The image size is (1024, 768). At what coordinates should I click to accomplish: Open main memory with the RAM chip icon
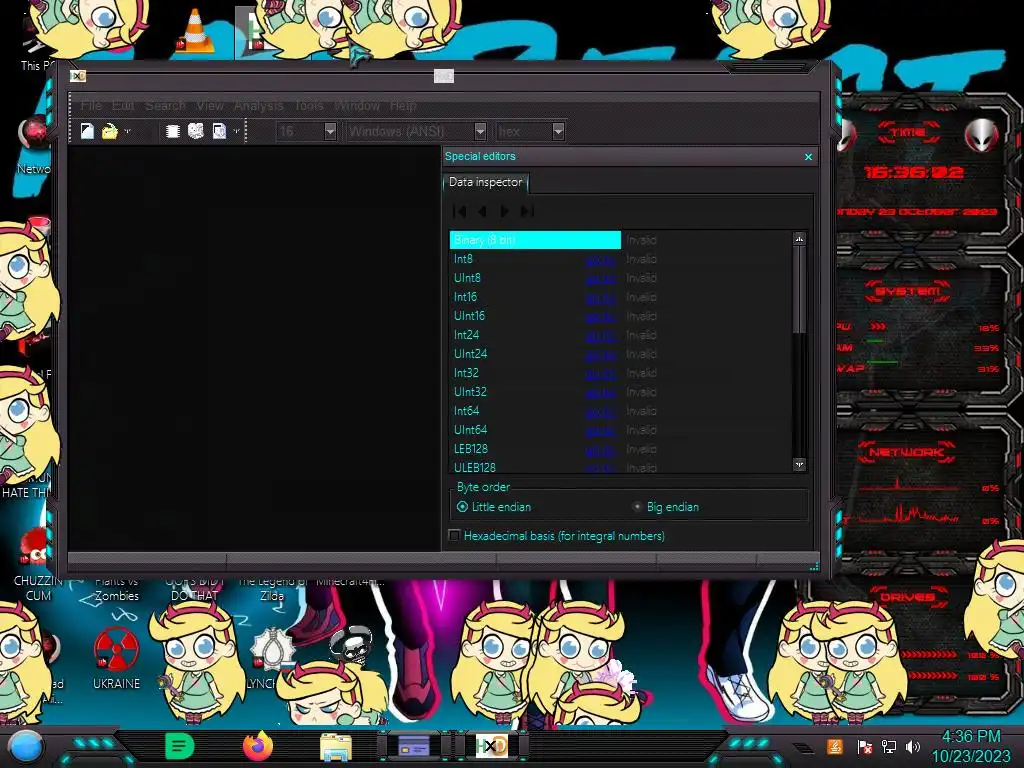pyautogui.click(x=172, y=131)
